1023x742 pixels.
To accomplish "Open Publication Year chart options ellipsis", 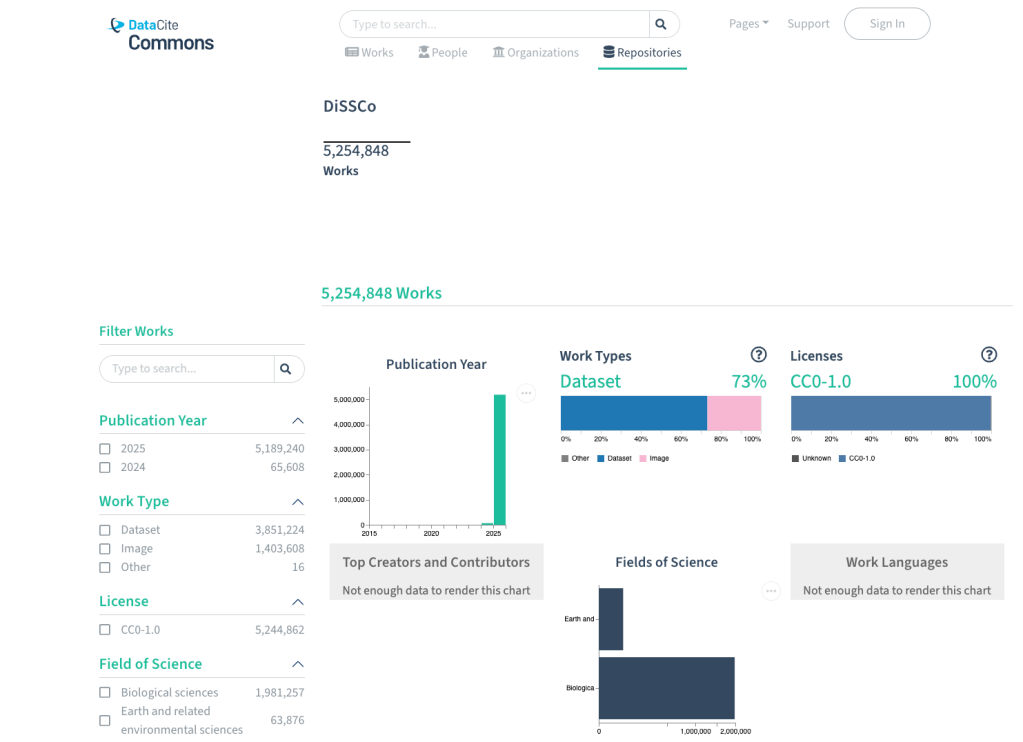I will click(526, 393).
